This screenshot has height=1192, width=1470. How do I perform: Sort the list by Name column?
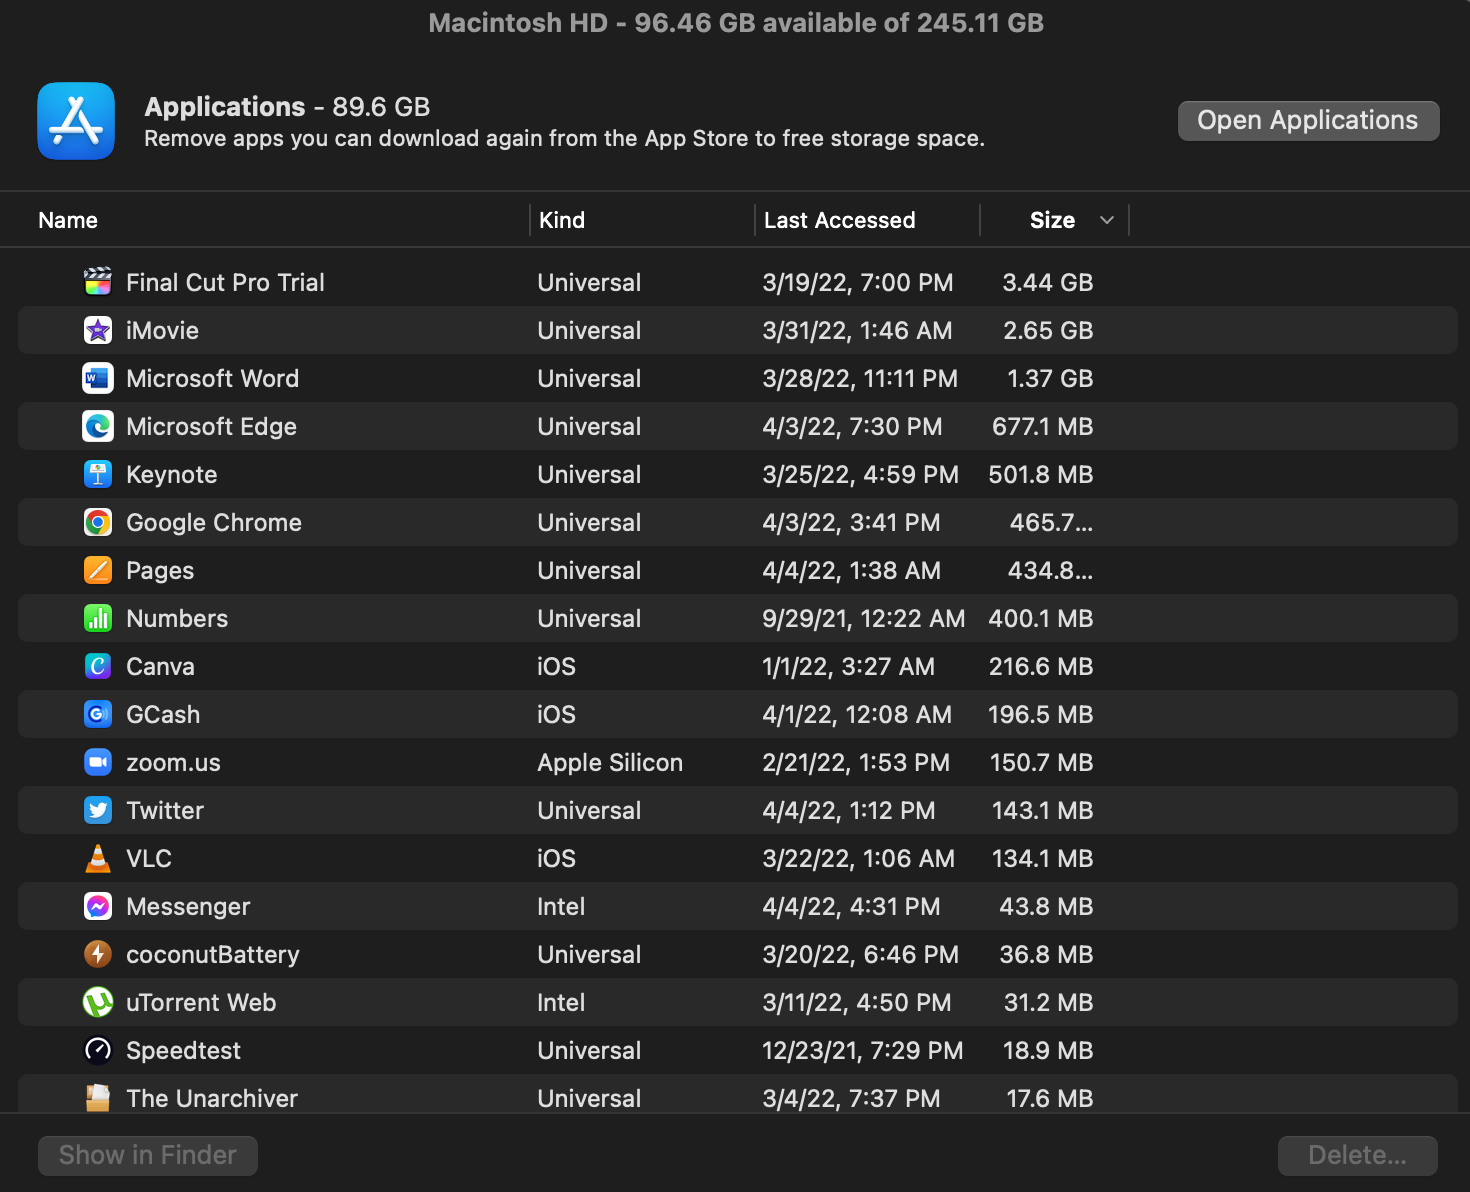pos(68,220)
